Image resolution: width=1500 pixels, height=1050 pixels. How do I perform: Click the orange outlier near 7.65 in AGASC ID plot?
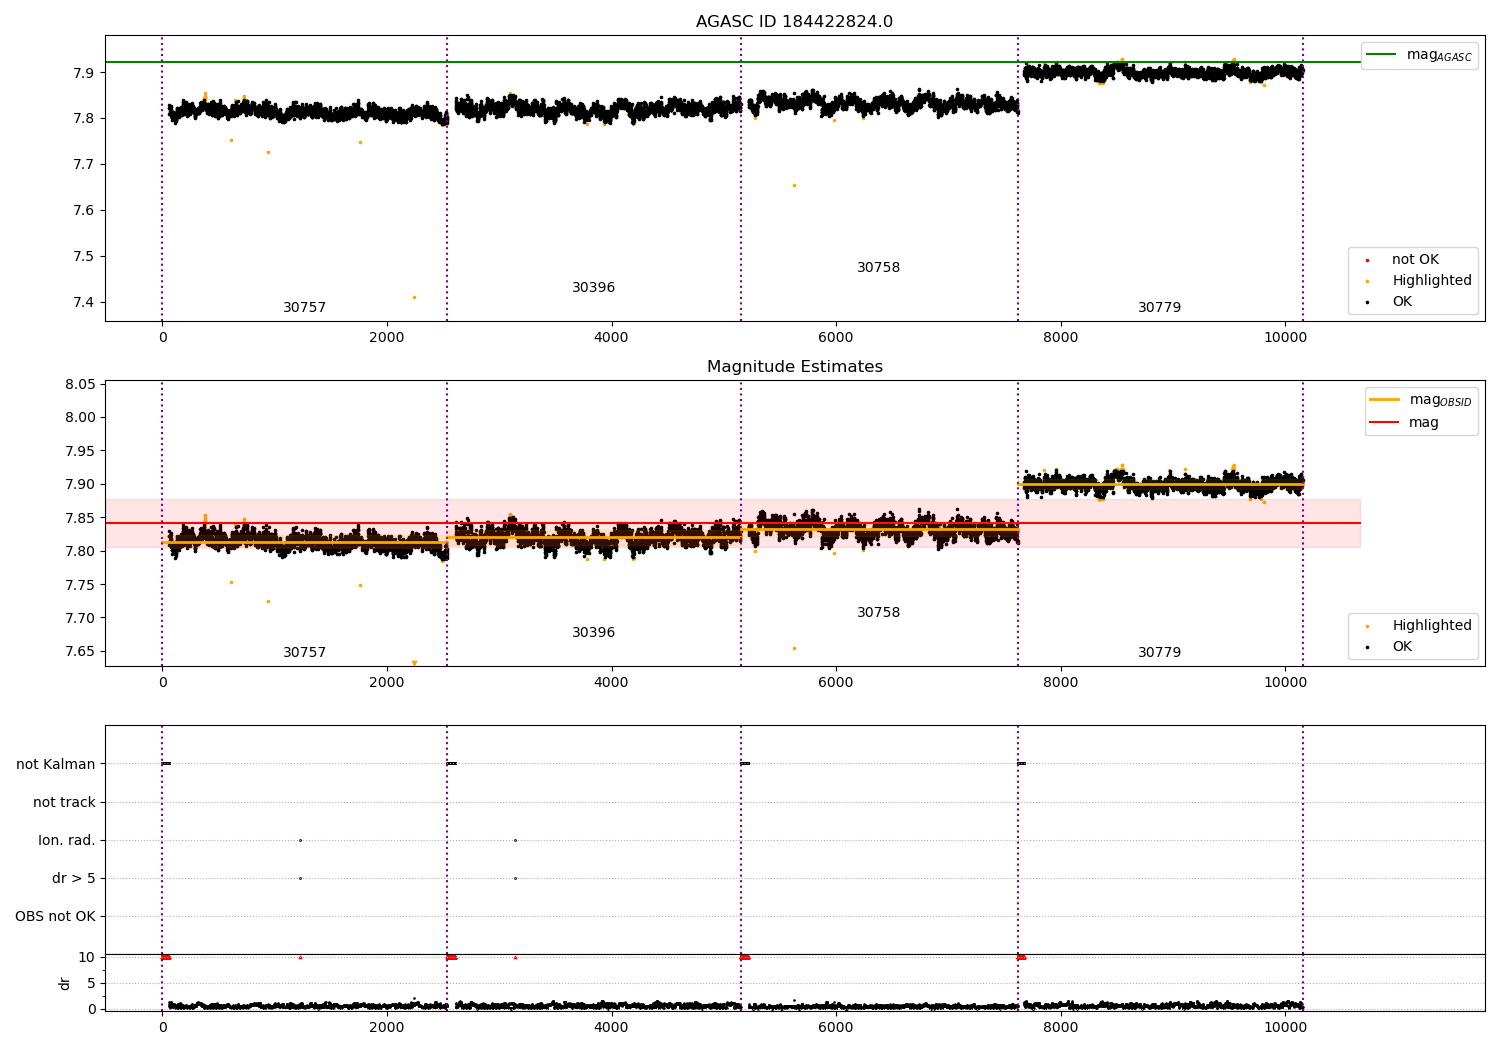click(x=794, y=185)
